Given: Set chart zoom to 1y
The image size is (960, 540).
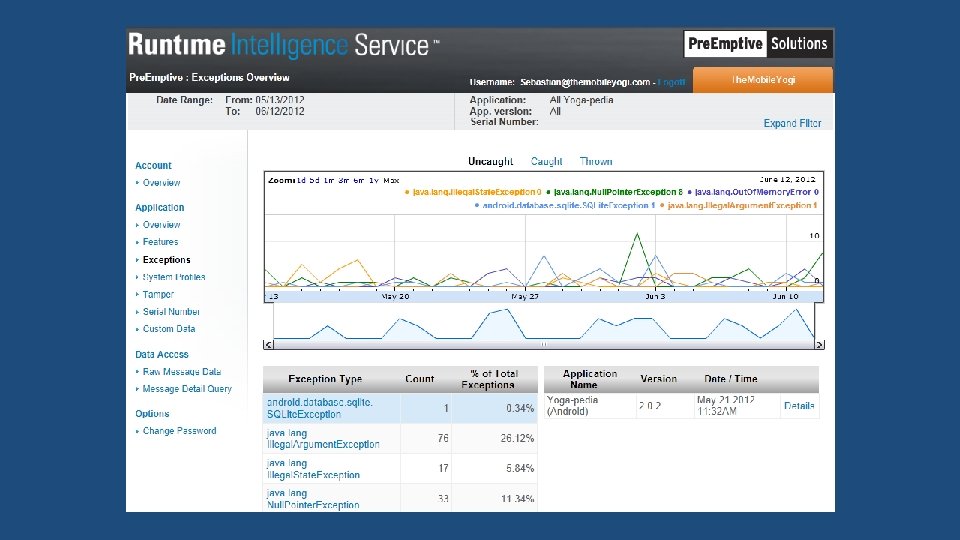Looking at the screenshot, I should [373, 181].
